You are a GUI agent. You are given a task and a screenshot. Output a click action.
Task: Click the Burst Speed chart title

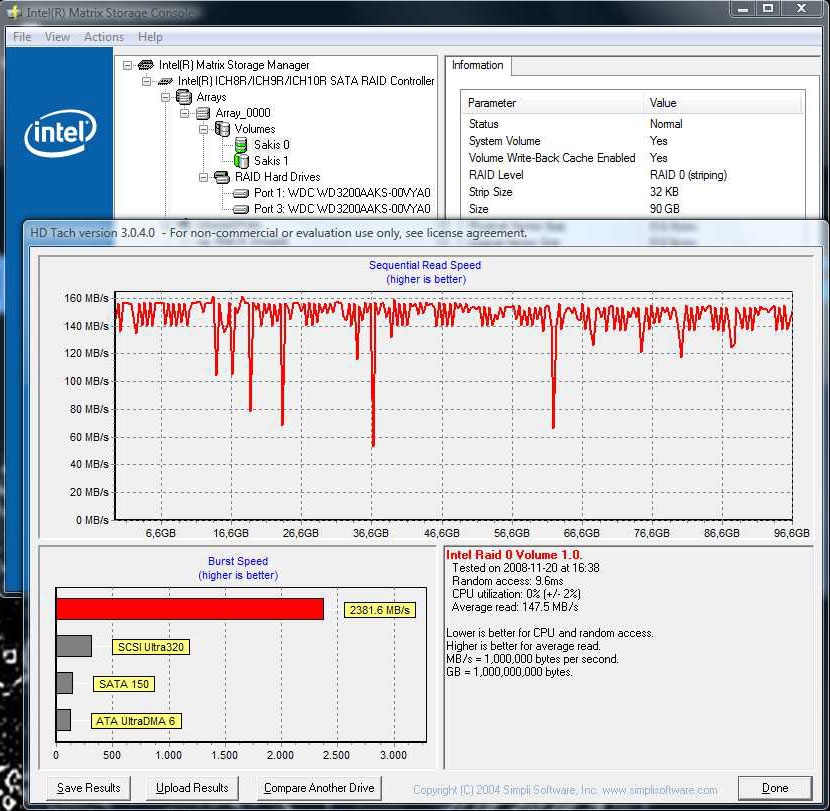238,561
